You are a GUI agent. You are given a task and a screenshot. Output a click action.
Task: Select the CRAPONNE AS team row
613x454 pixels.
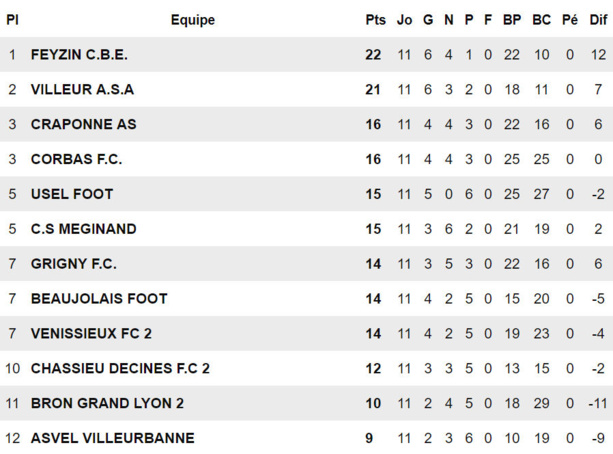point(84,125)
